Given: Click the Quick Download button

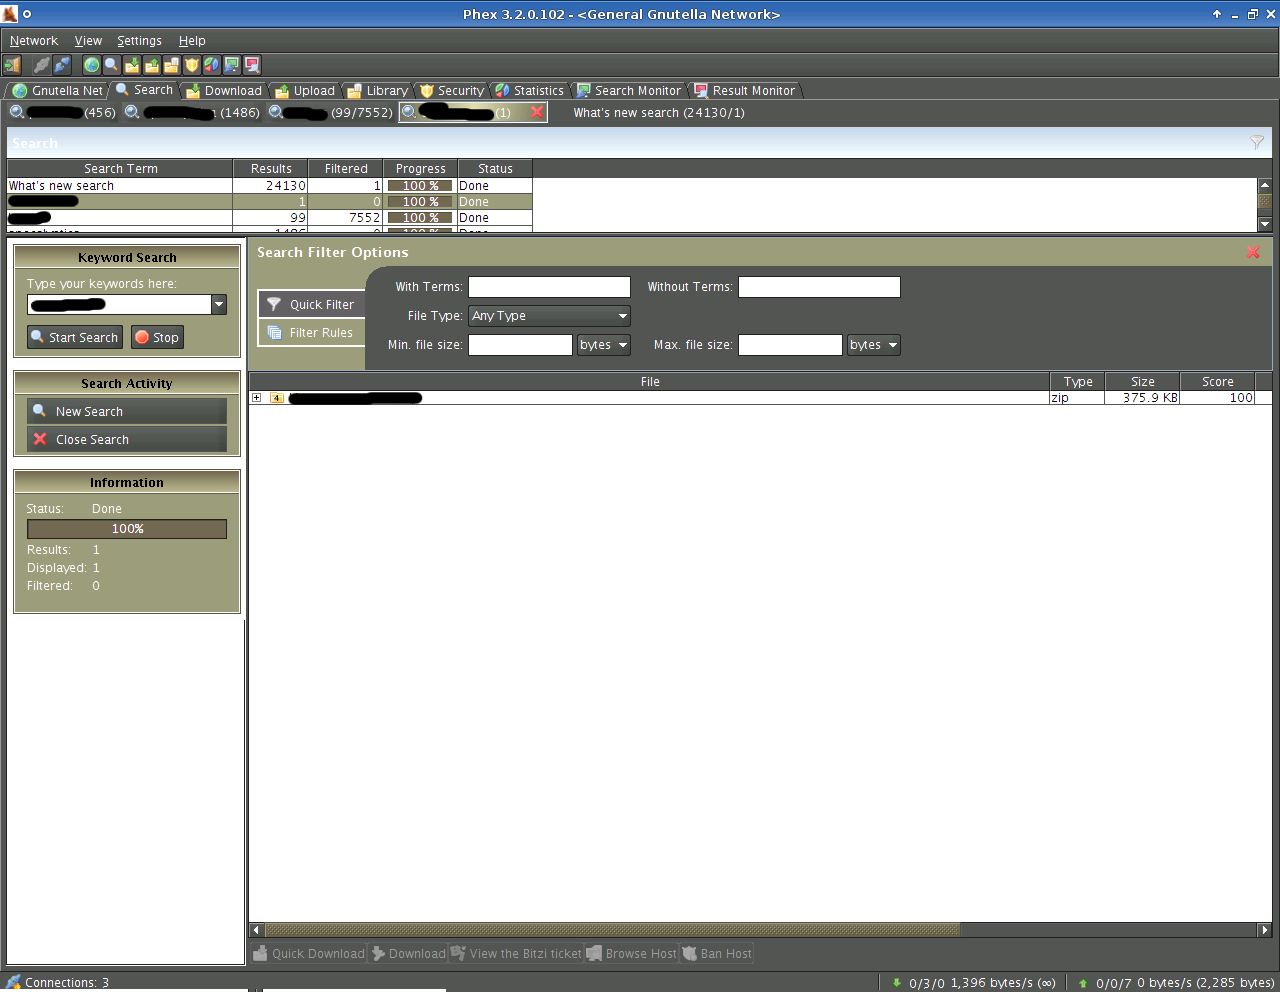Looking at the screenshot, I should [x=308, y=953].
